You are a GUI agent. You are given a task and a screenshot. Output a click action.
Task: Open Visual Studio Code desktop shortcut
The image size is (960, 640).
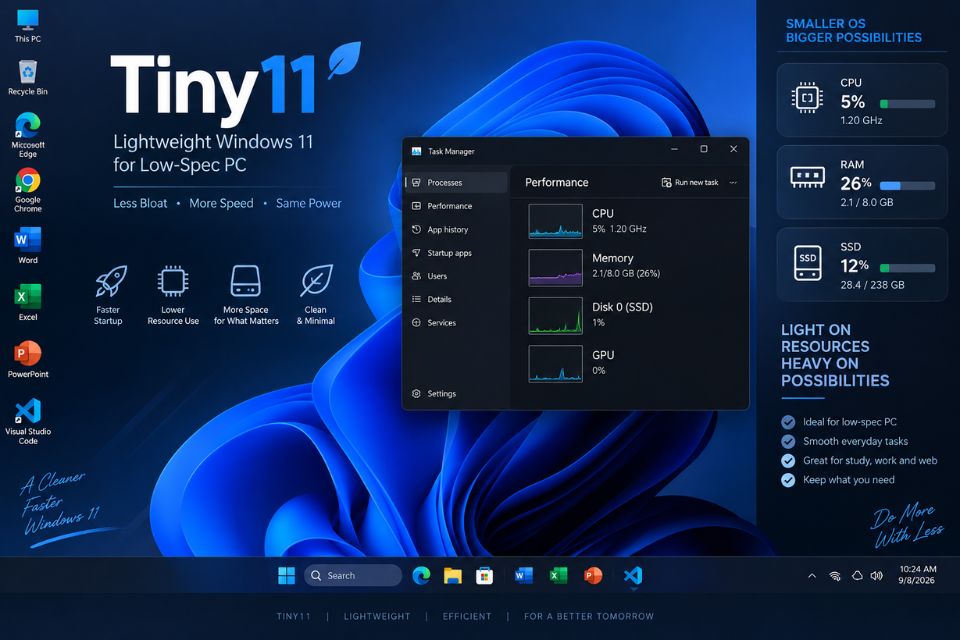pos(28,421)
